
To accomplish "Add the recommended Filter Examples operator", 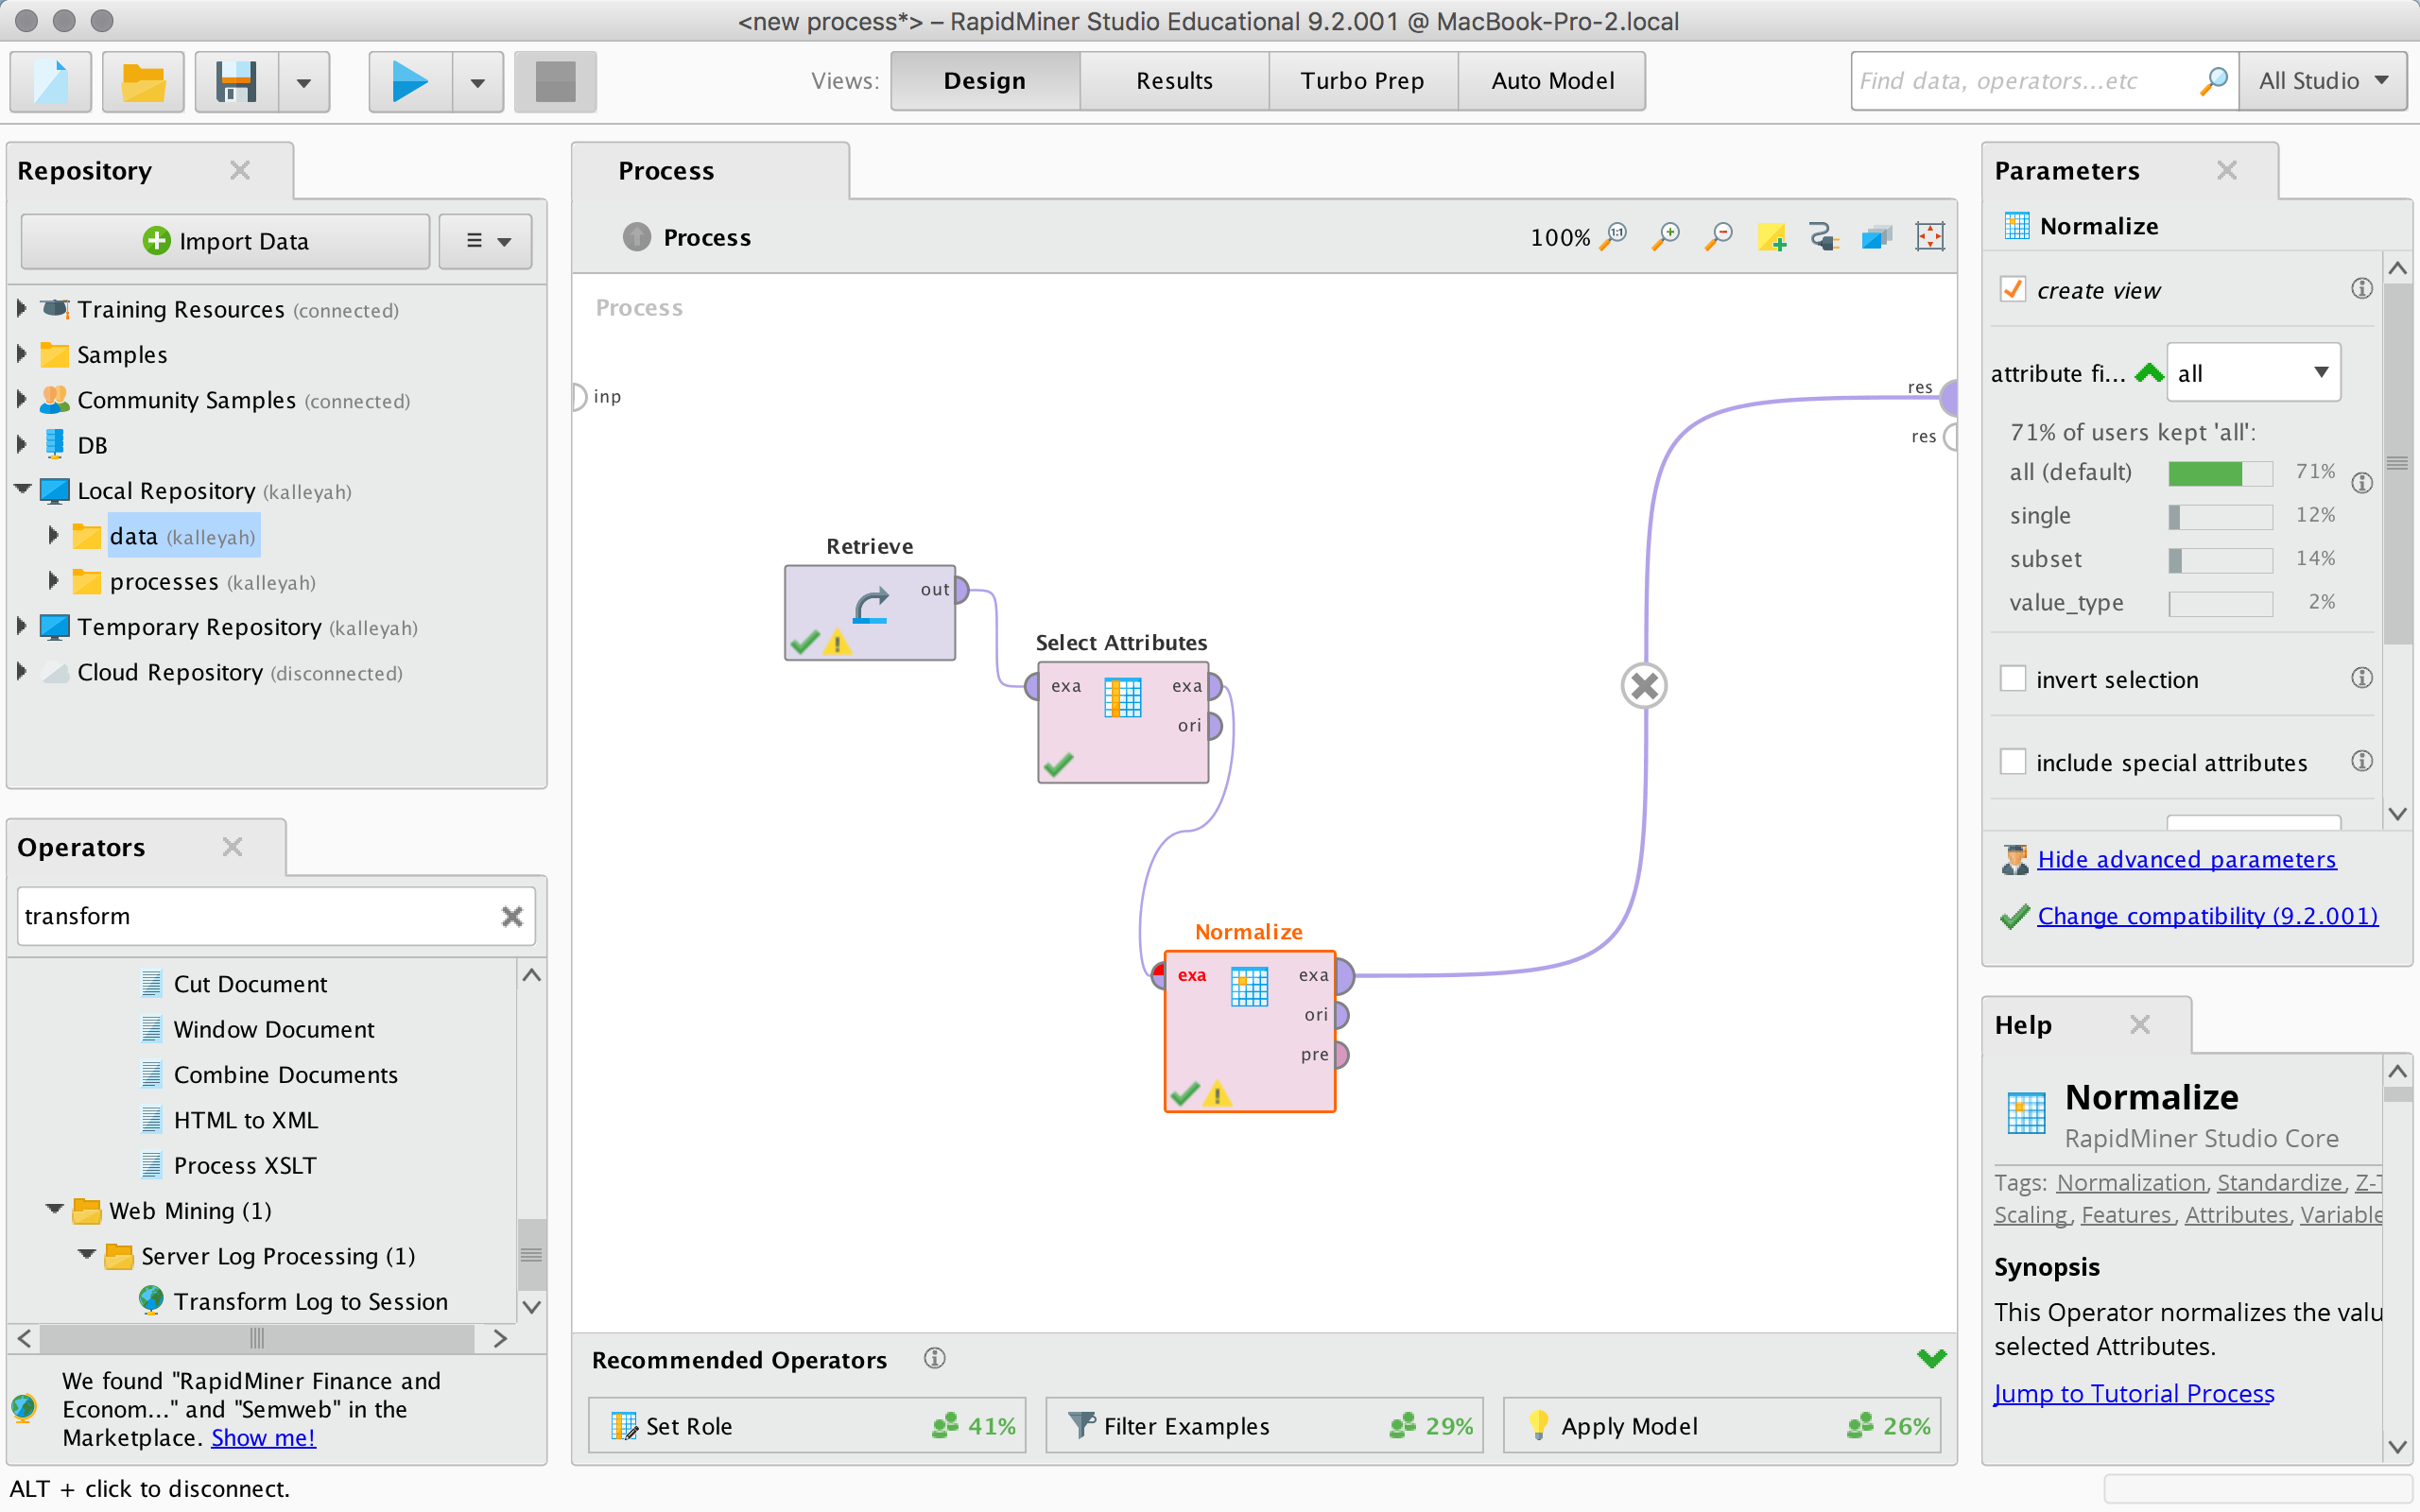I will 1264,1425.
